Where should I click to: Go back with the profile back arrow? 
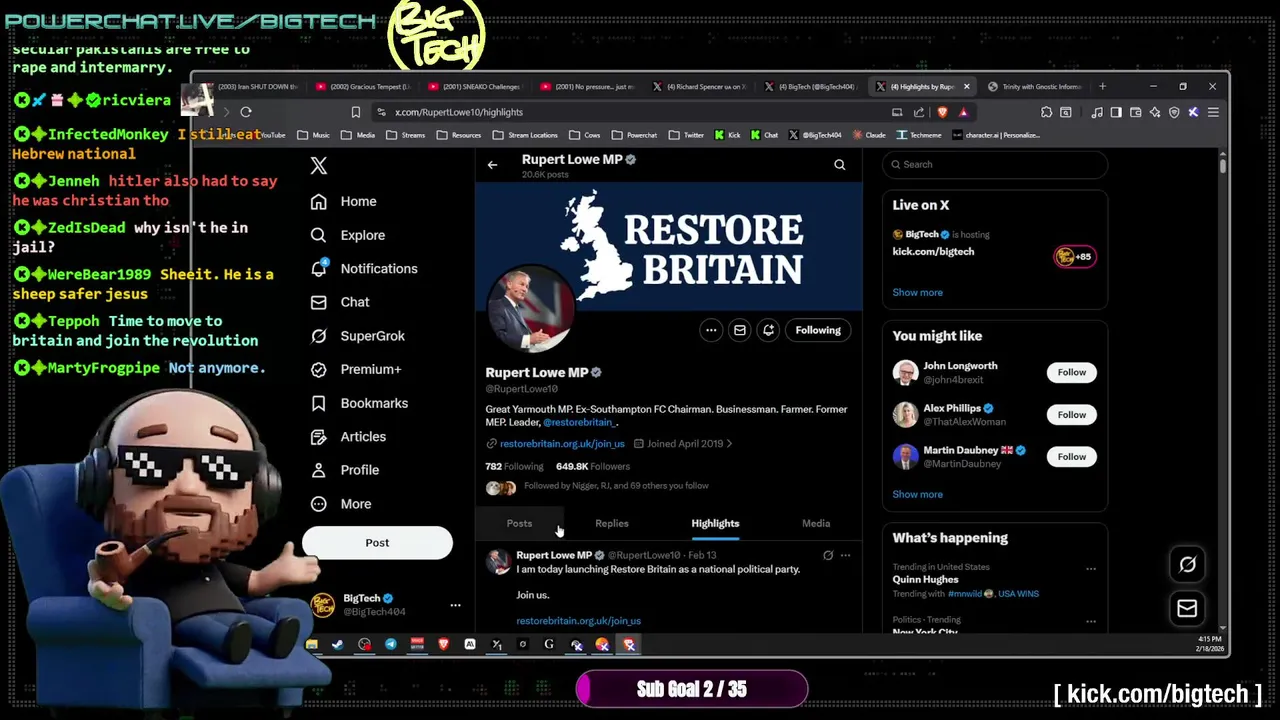click(x=492, y=165)
